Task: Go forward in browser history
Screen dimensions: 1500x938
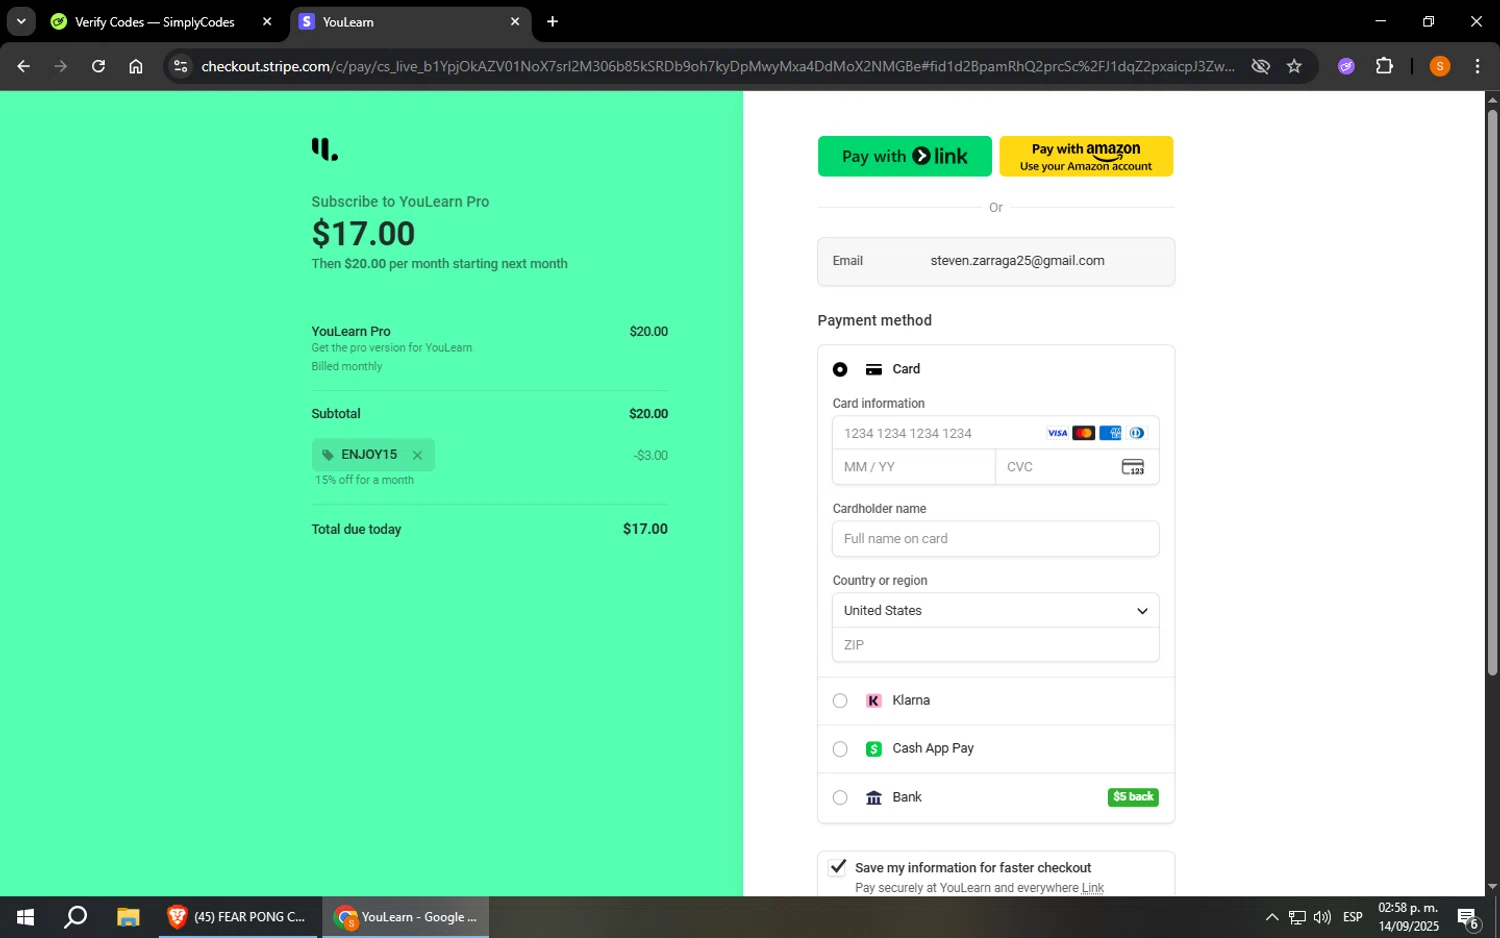Action: pos(60,66)
